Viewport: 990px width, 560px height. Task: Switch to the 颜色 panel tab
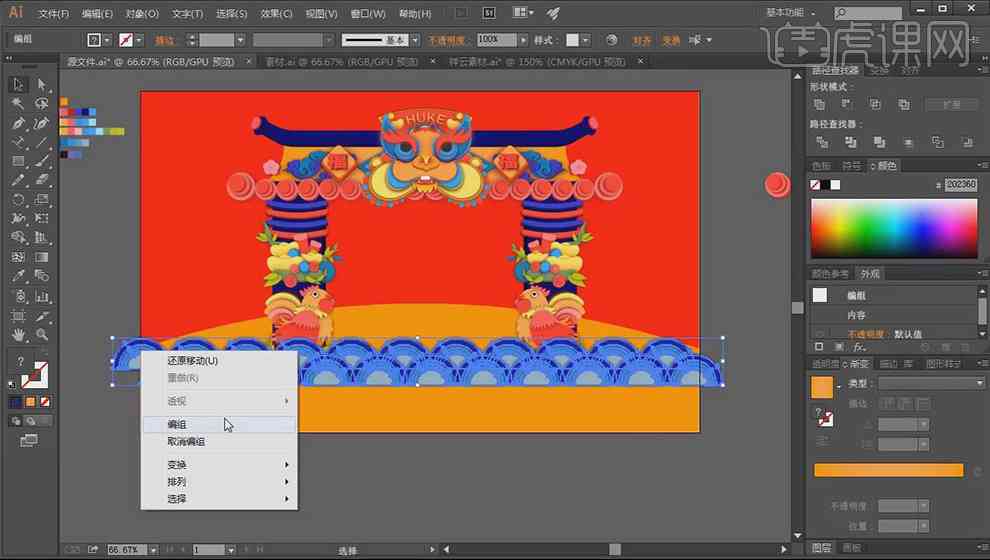(883, 166)
